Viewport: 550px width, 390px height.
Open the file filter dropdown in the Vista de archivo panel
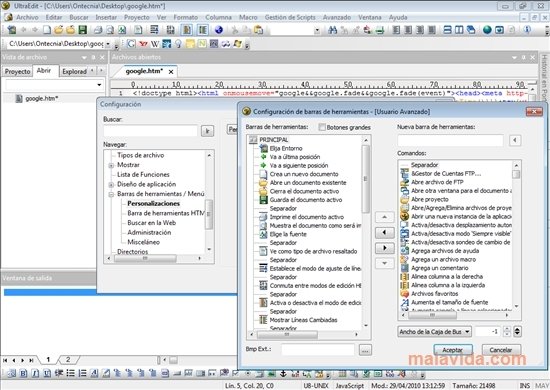(99, 85)
